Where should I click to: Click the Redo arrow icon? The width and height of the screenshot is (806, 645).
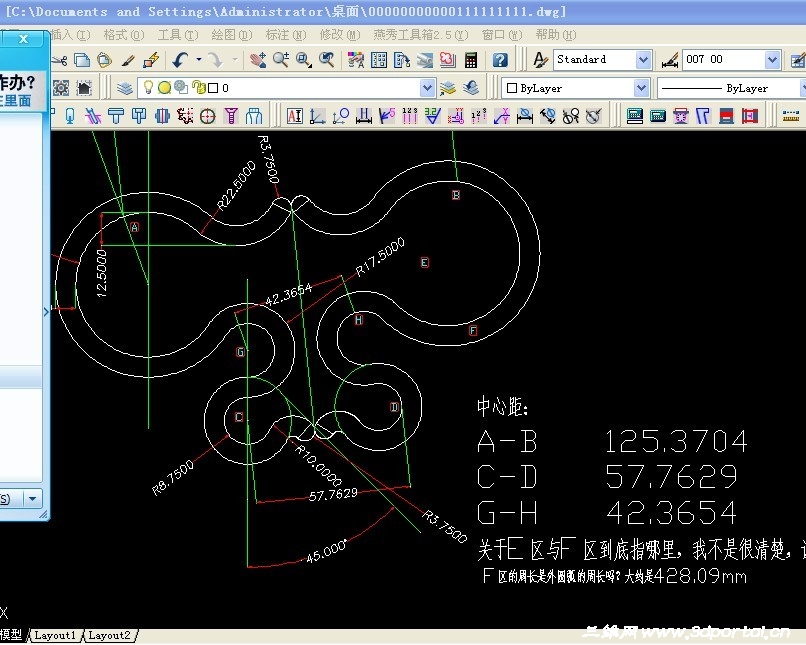[x=215, y=60]
